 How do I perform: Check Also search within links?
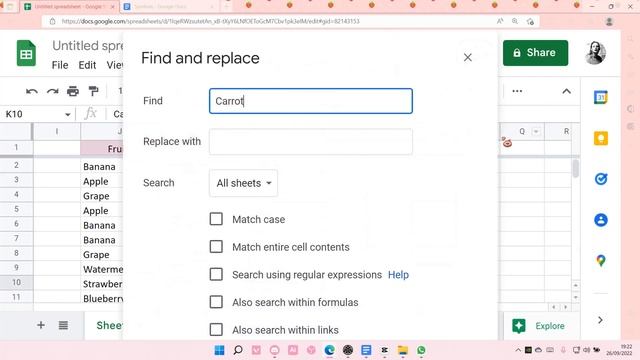[x=216, y=329]
